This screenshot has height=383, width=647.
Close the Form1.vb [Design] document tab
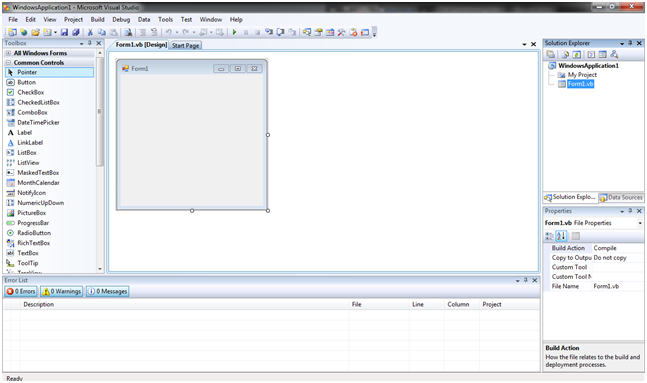click(x=533, y=44)
